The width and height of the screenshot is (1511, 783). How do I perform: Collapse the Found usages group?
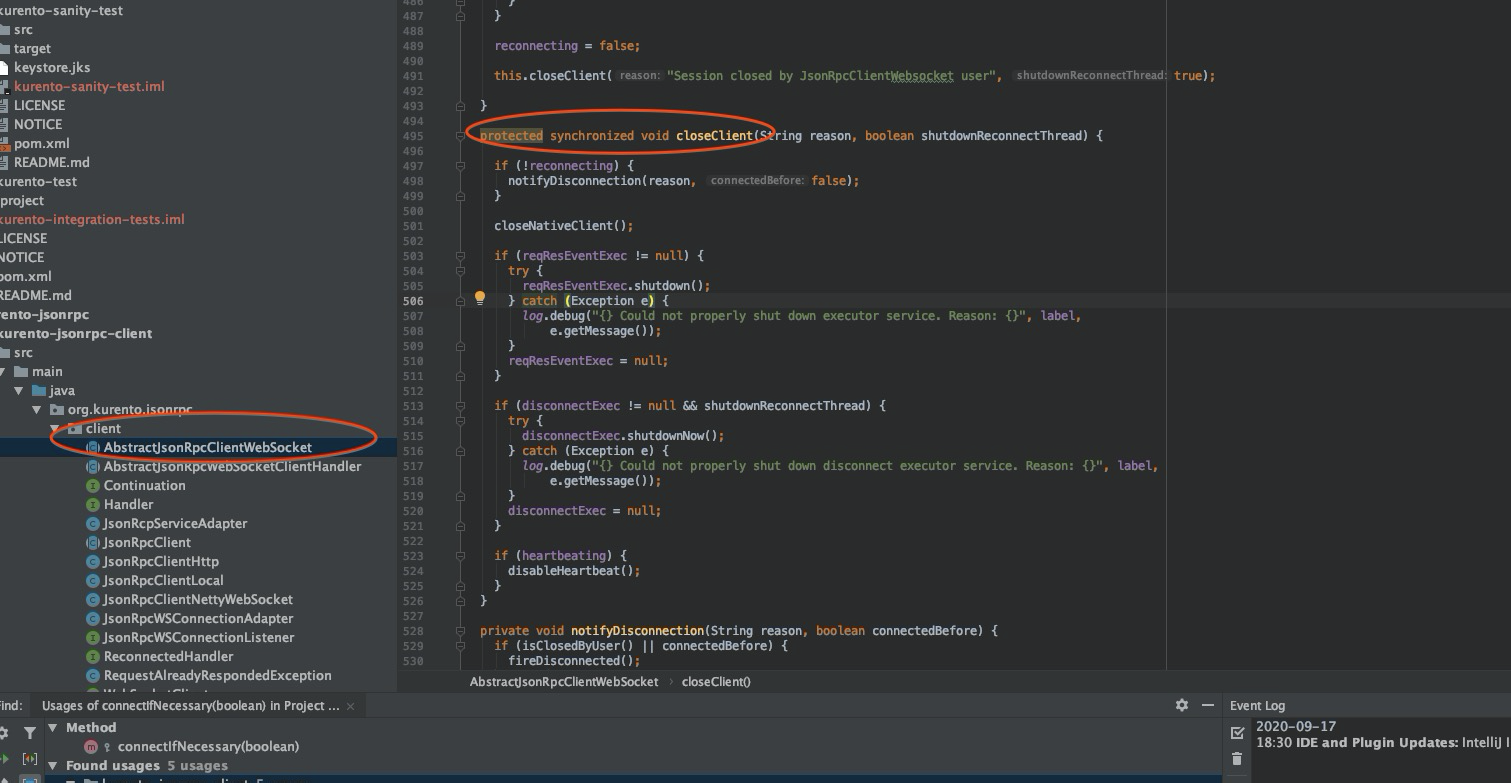click(x=52, y=764)
